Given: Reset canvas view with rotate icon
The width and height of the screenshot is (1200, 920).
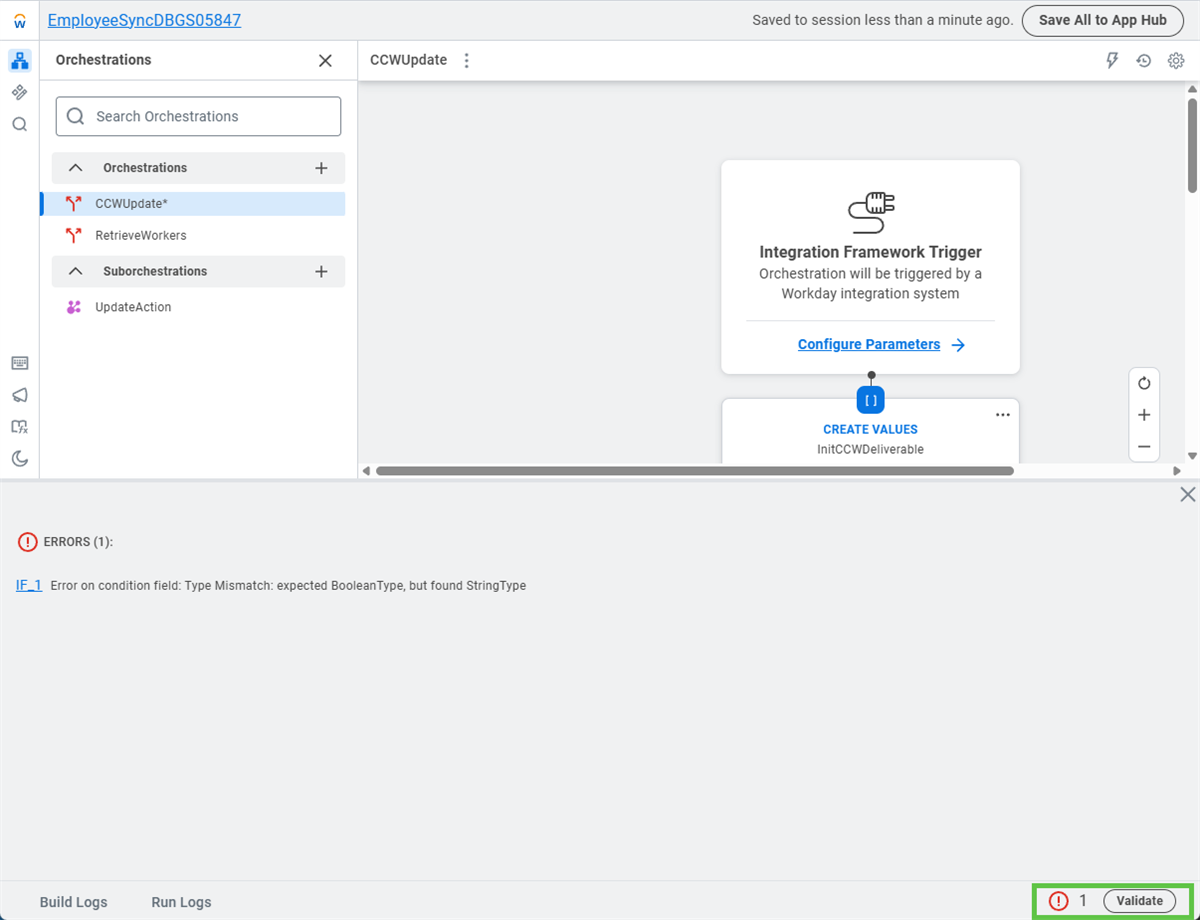Looking at the screenshot, I should [x=1144, y=383].
